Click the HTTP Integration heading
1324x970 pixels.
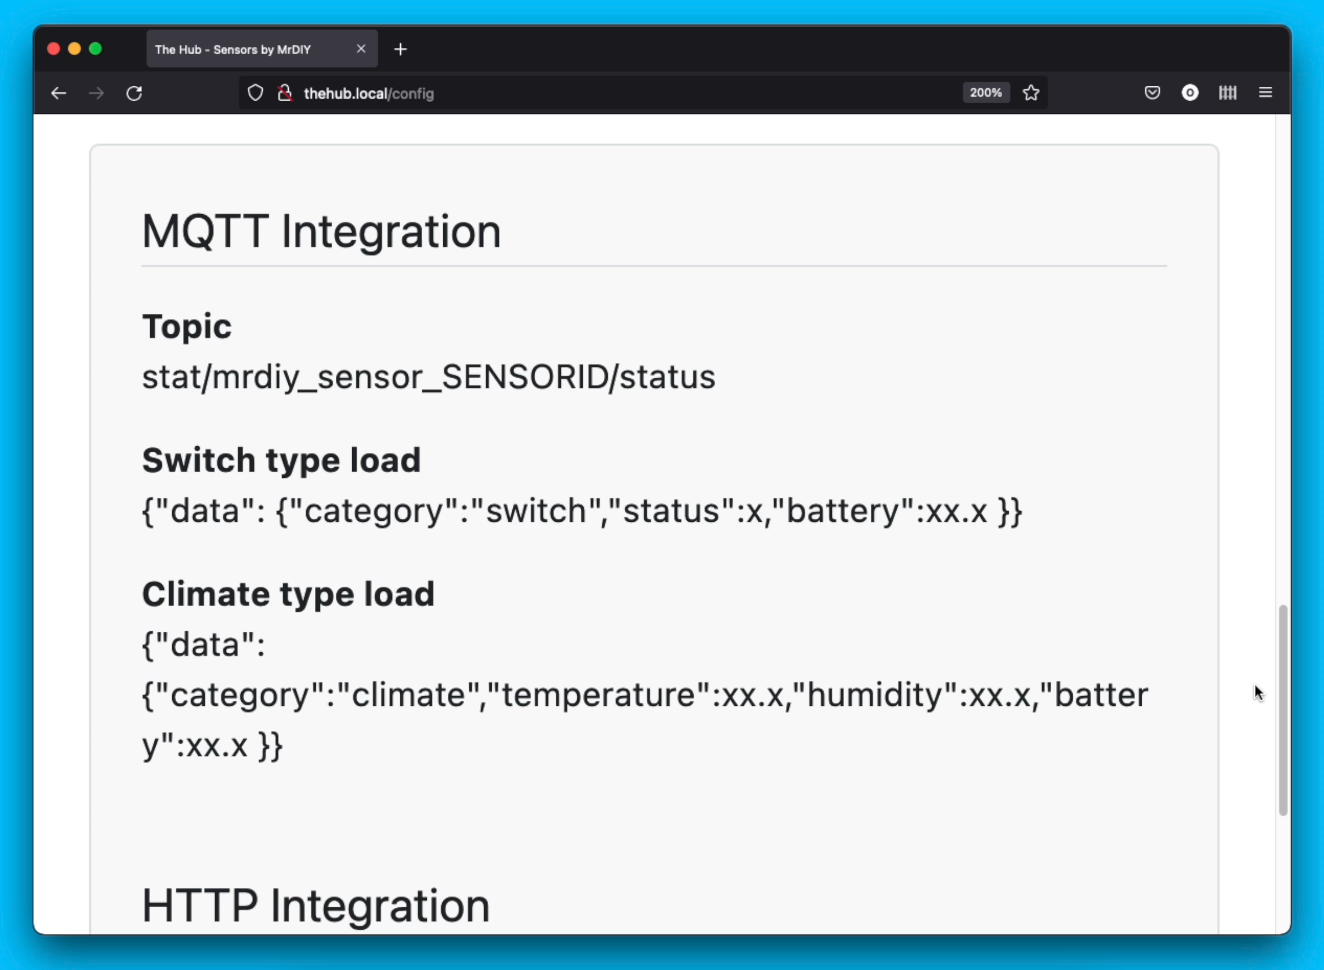click(315, 905)
